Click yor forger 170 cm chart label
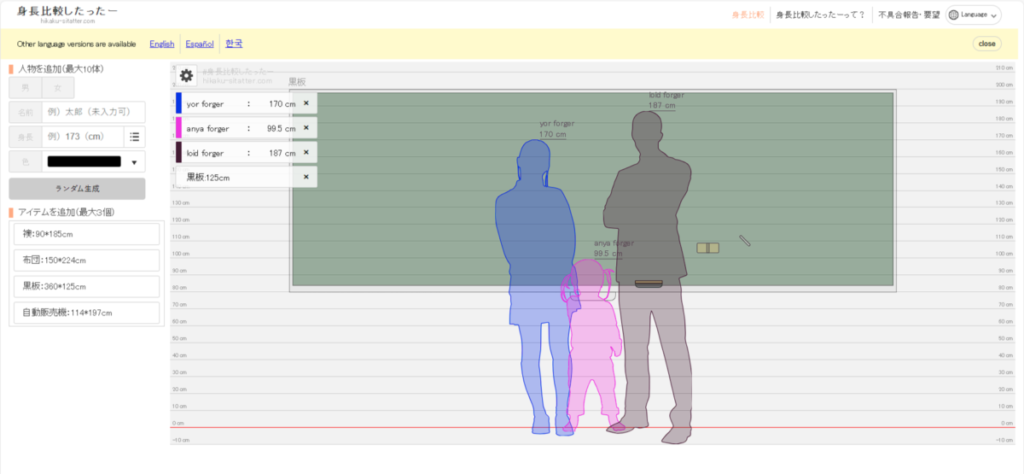The height and width of the screenshot is (474, 1024). coord(557,129)
